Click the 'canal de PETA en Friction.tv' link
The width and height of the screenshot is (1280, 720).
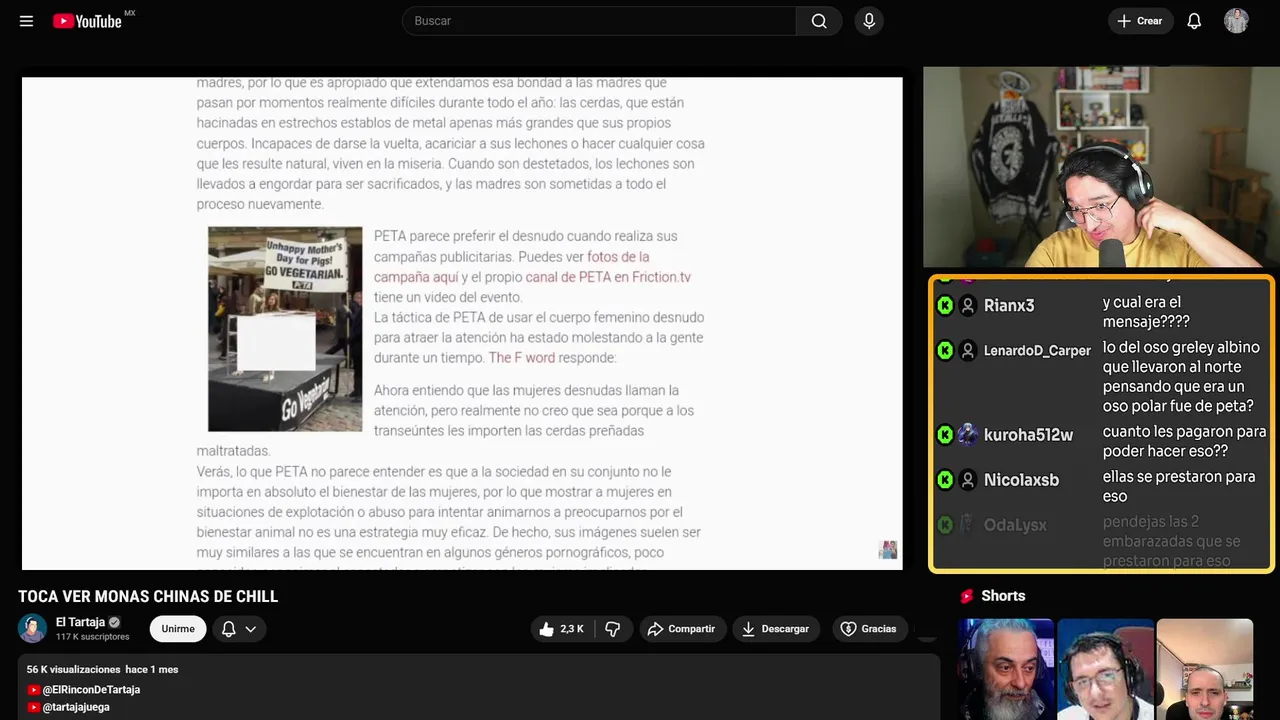click(x=608, y=277)
